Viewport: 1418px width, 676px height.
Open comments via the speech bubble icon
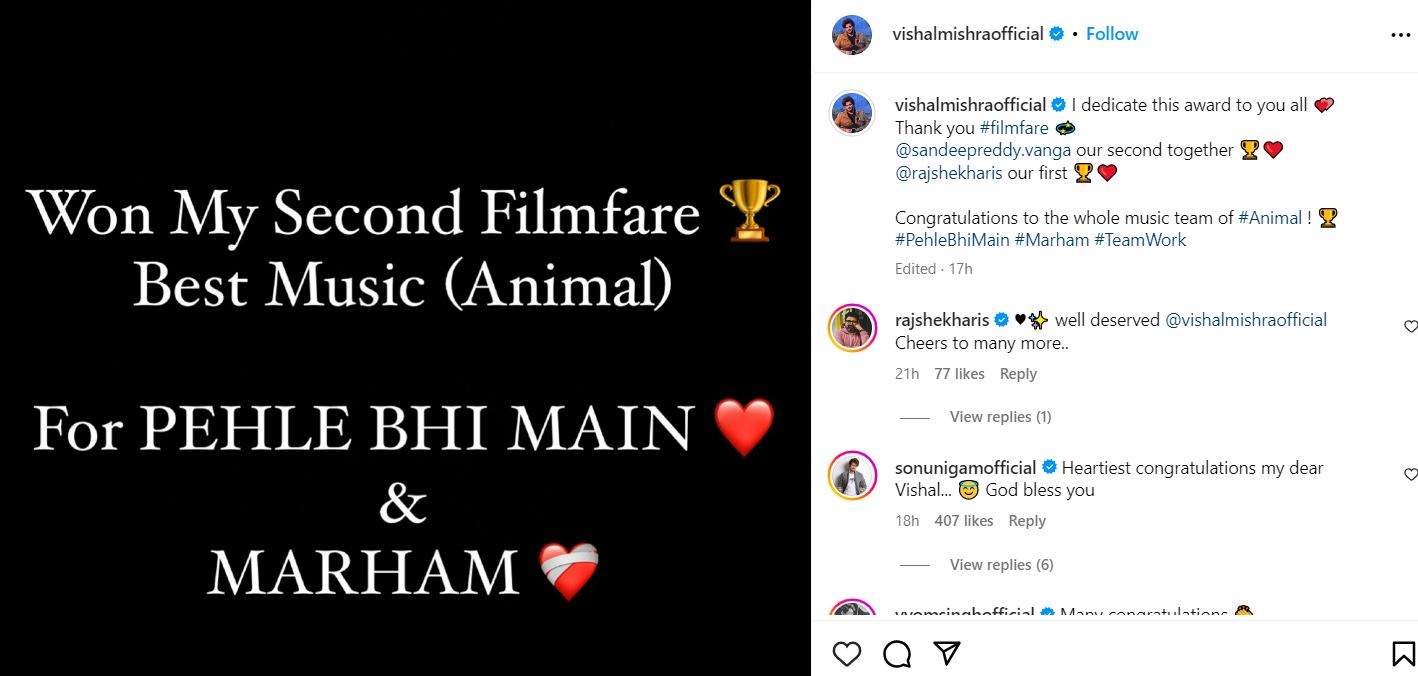(x=896, y=653)
